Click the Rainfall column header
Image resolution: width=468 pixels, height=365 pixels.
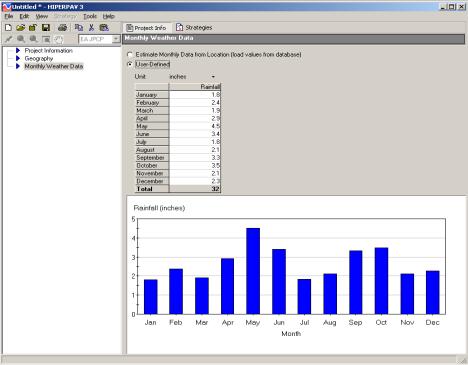pos(195,87)
